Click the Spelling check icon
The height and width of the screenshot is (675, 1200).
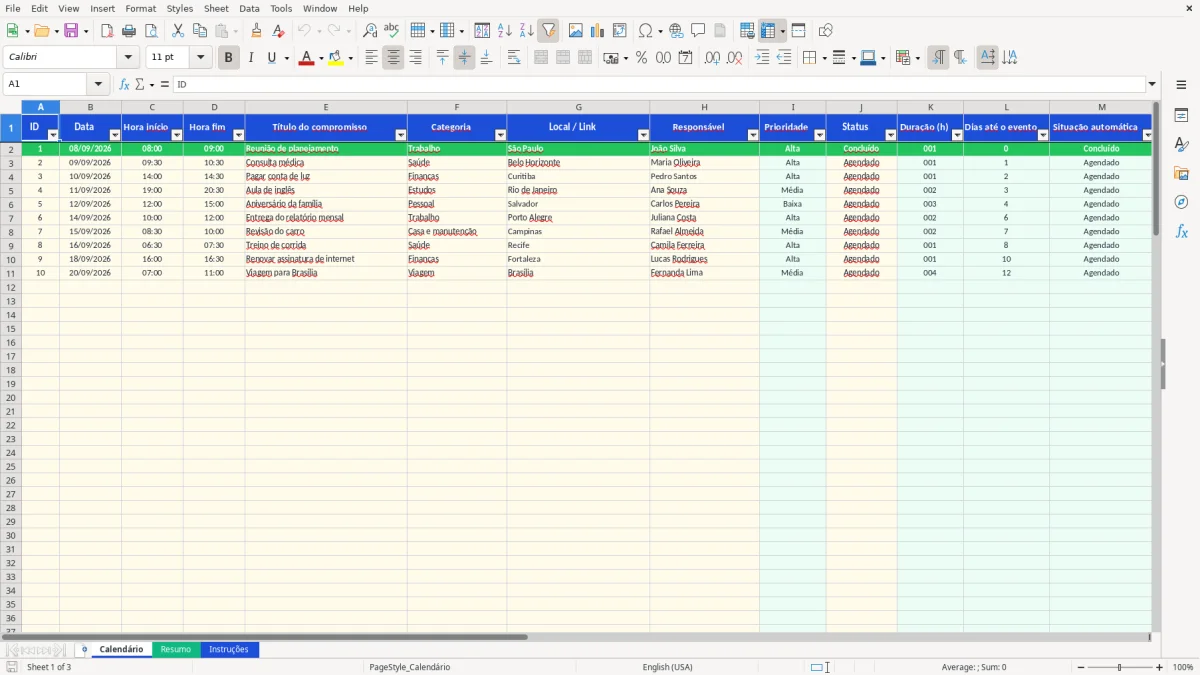(392, 31)
